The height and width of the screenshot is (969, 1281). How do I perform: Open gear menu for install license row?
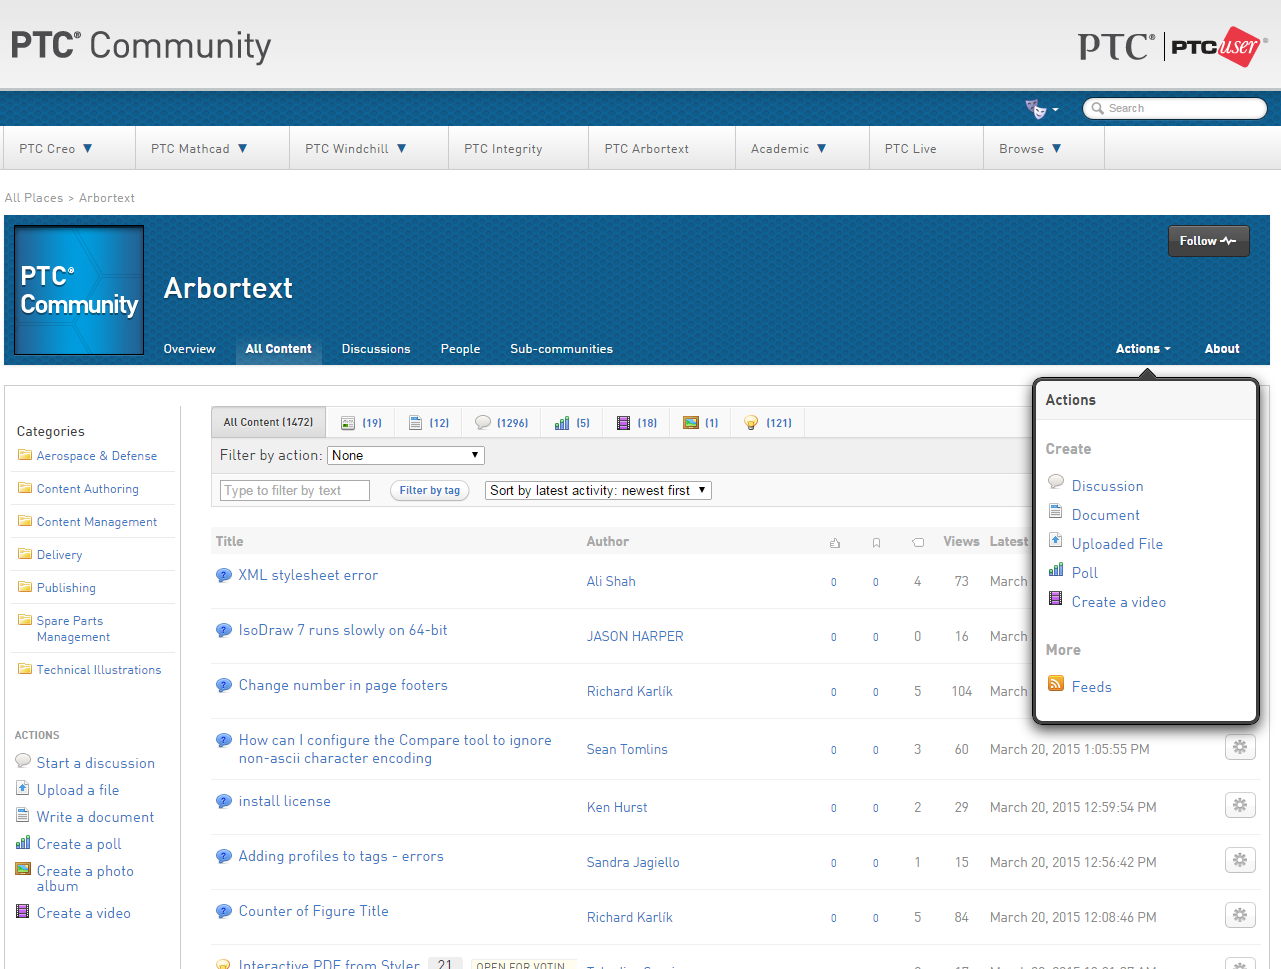[x=1240, y=805]
